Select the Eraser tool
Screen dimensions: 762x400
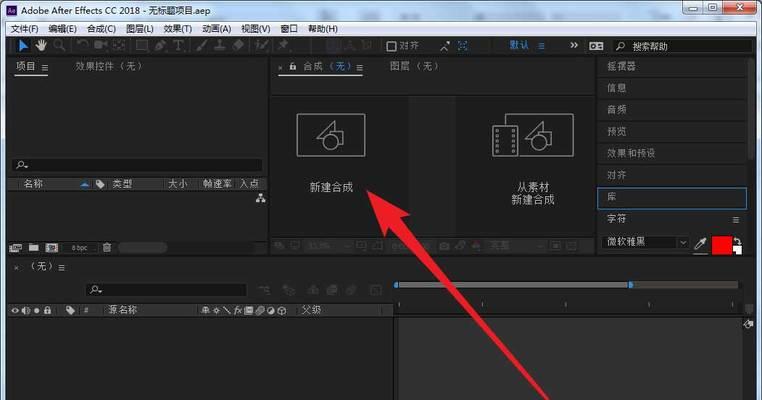pos(238,46)
